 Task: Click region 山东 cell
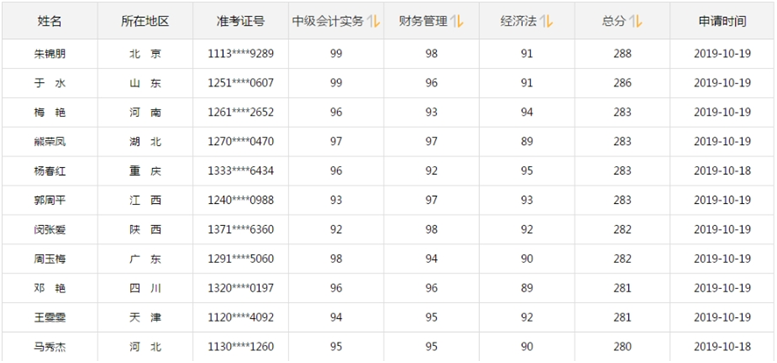pos(145,83)
